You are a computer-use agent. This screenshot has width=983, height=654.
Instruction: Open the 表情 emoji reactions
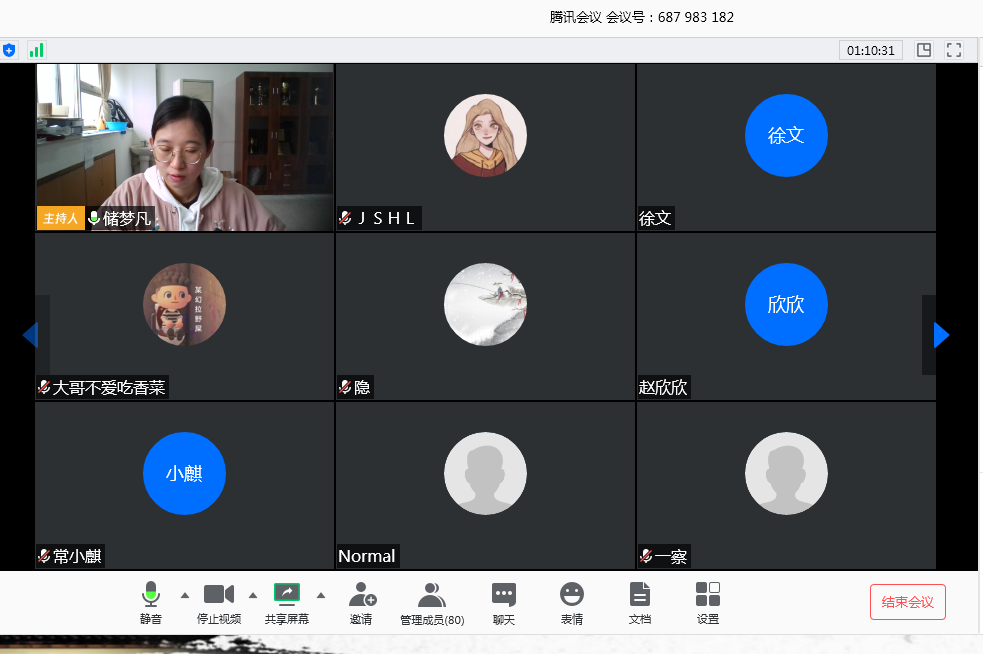572,601
